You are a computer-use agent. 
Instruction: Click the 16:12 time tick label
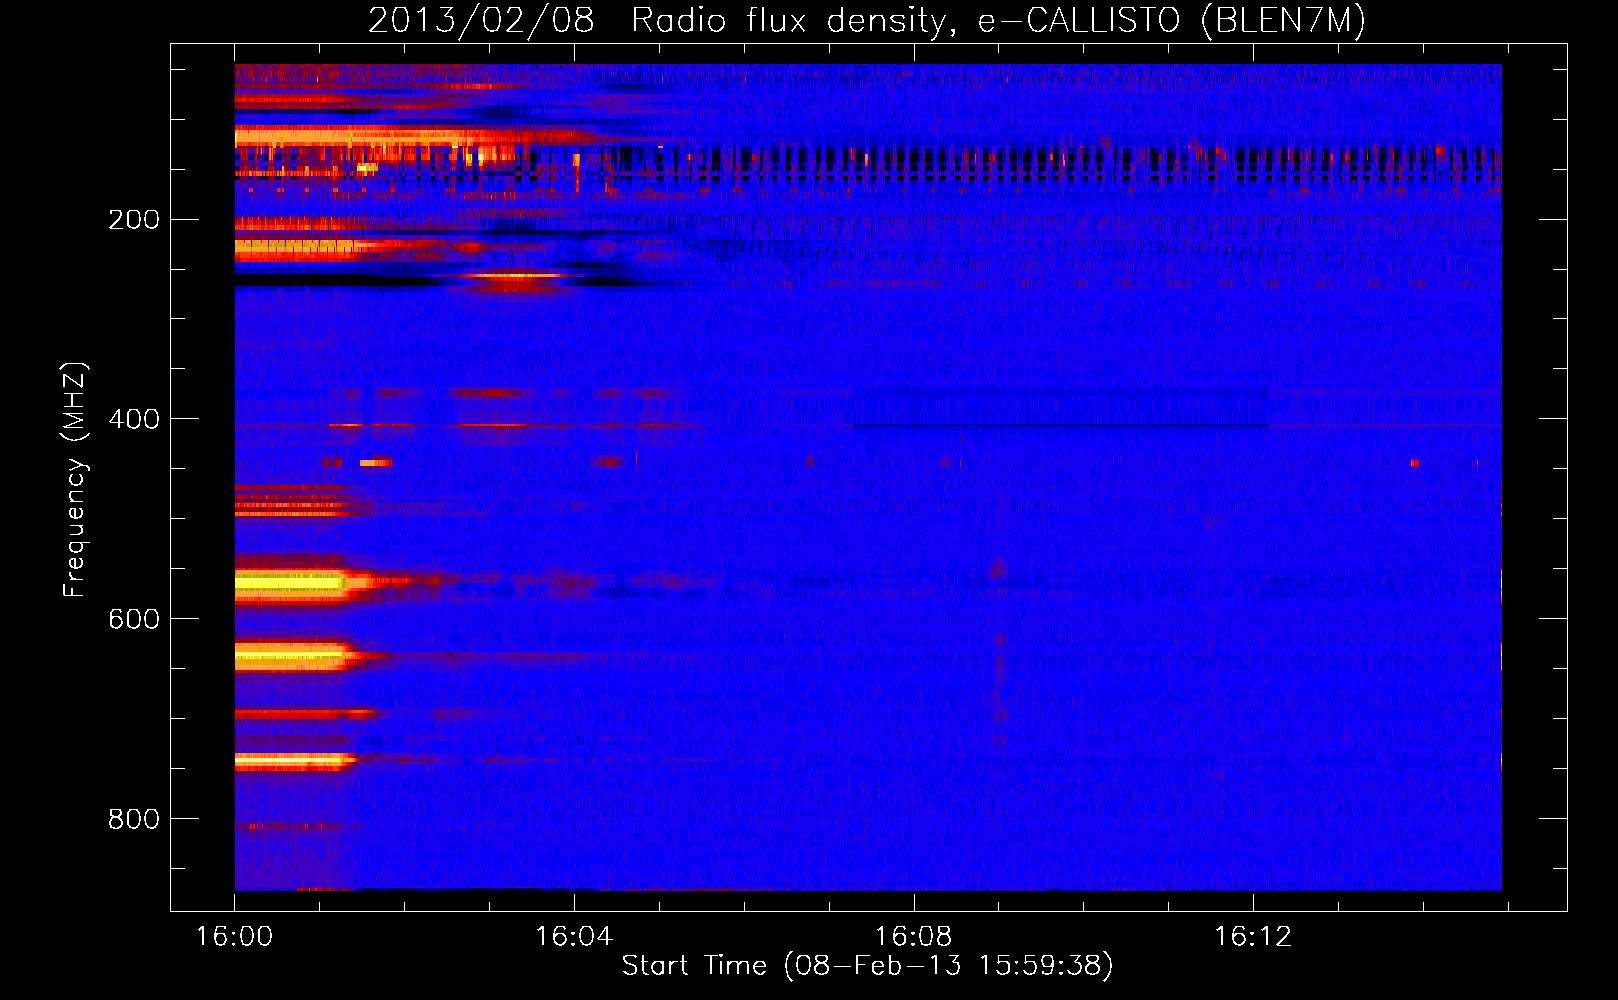[1253, 937]
